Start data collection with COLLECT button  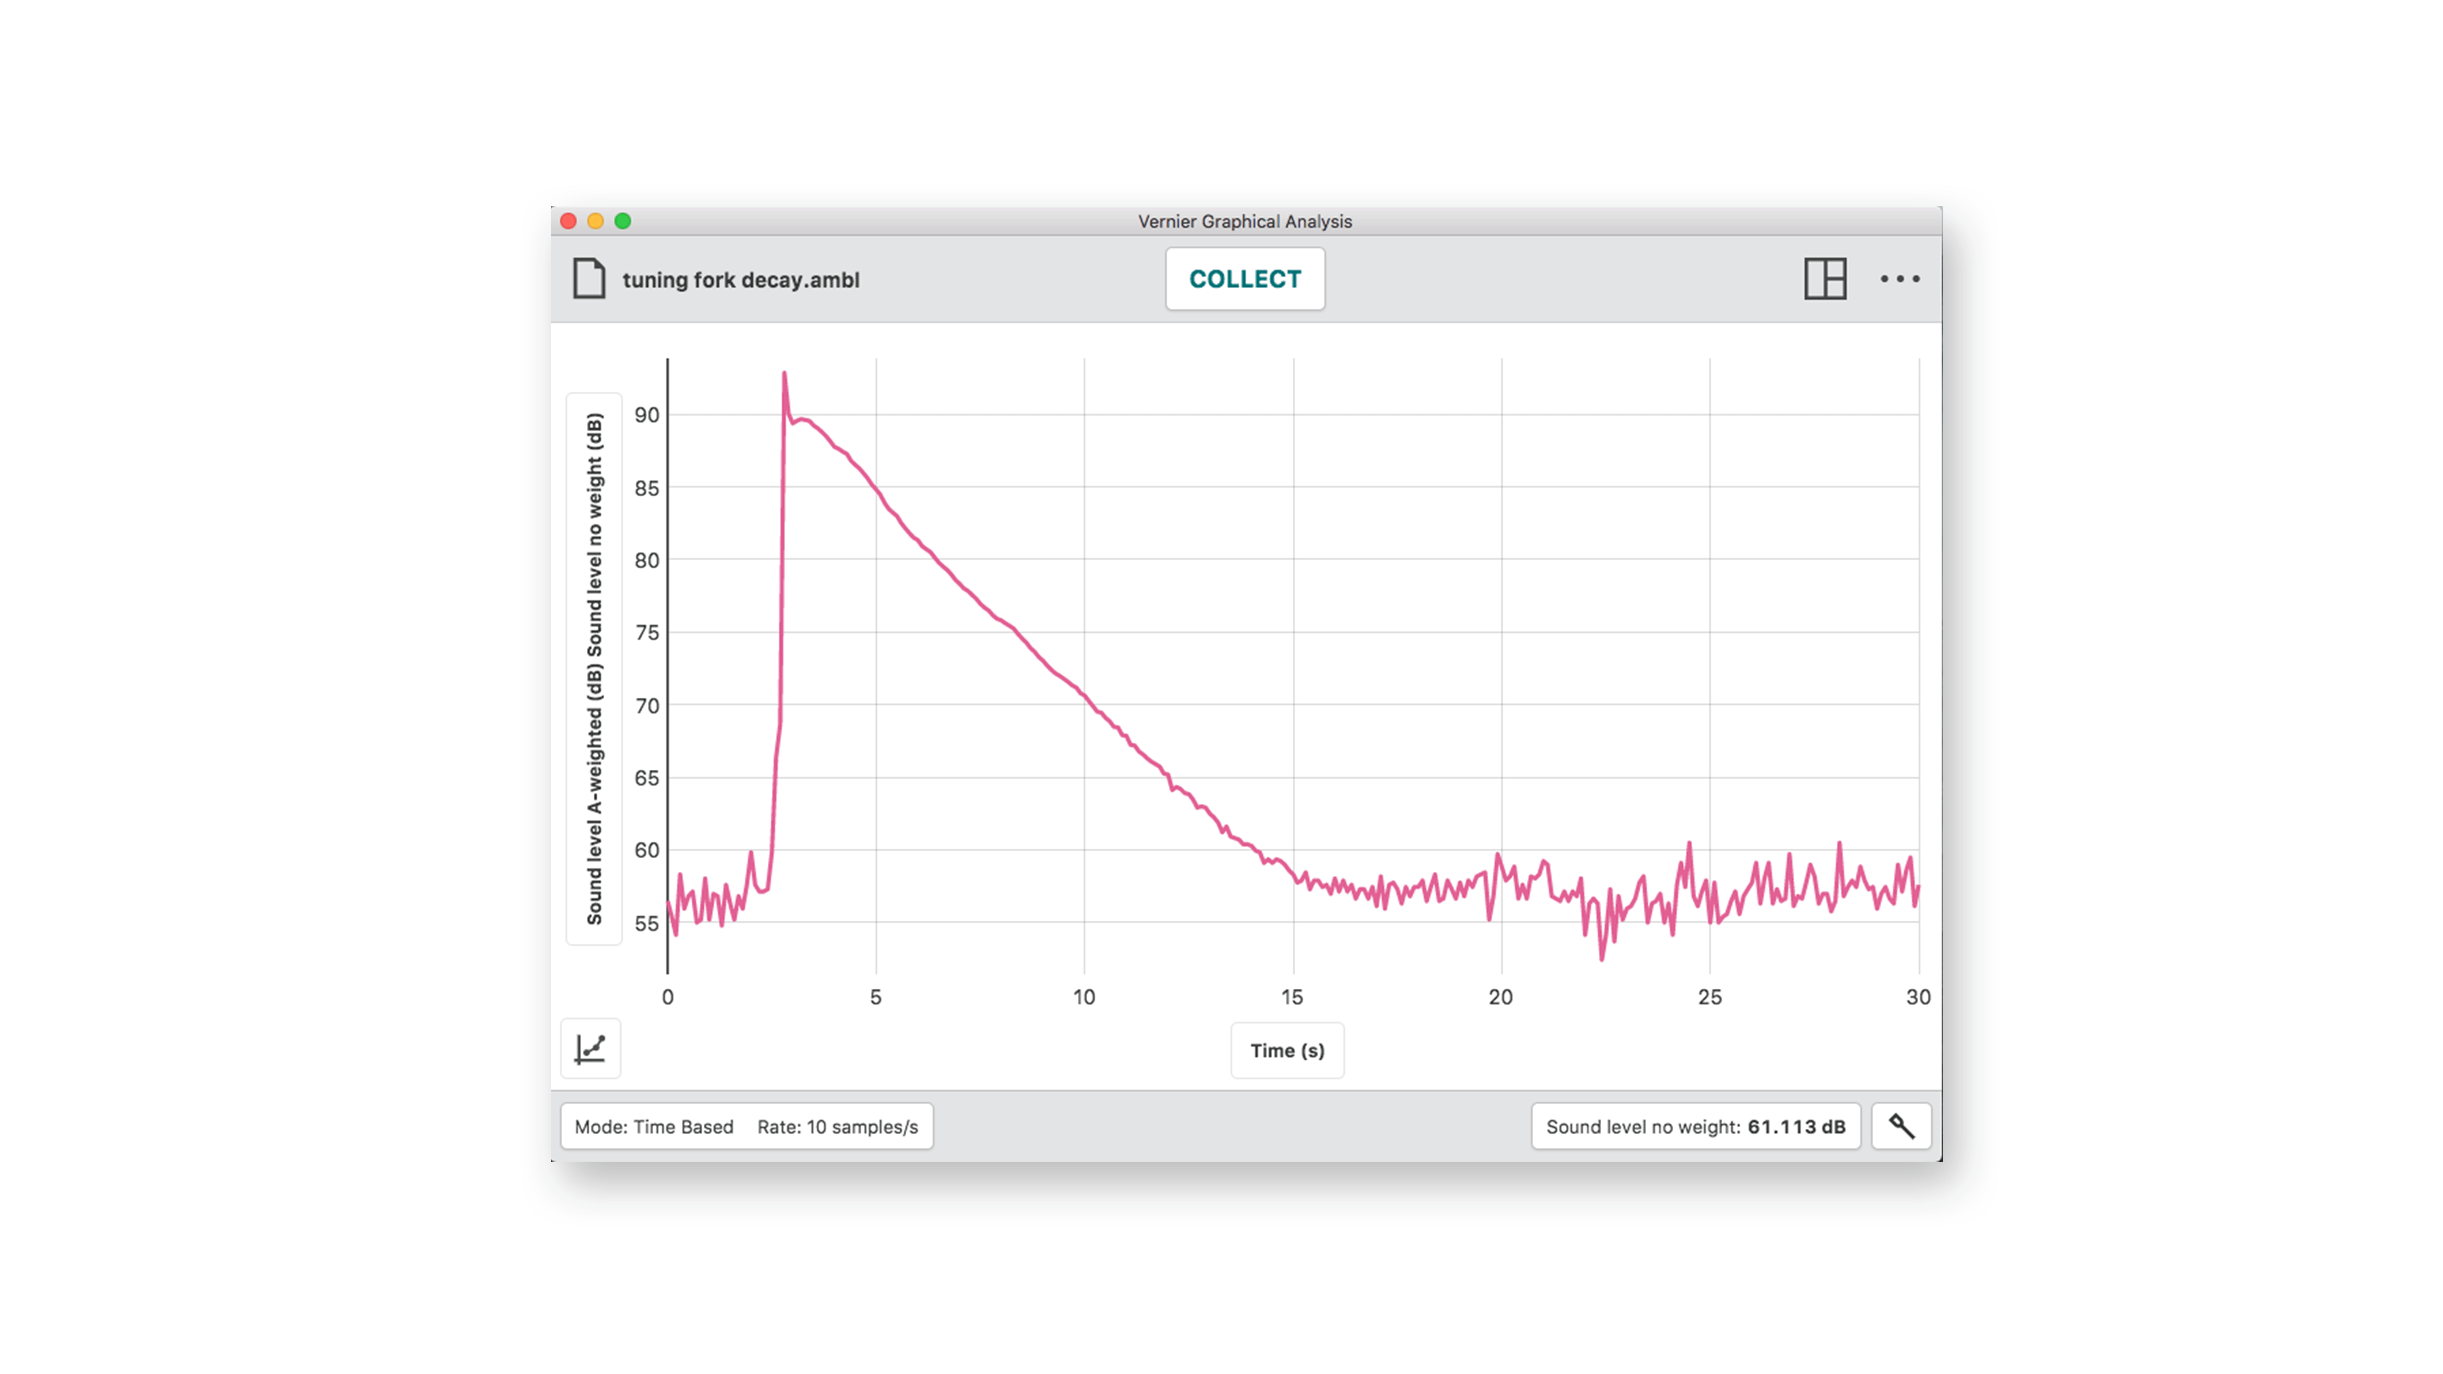(x=1244, y=279)
